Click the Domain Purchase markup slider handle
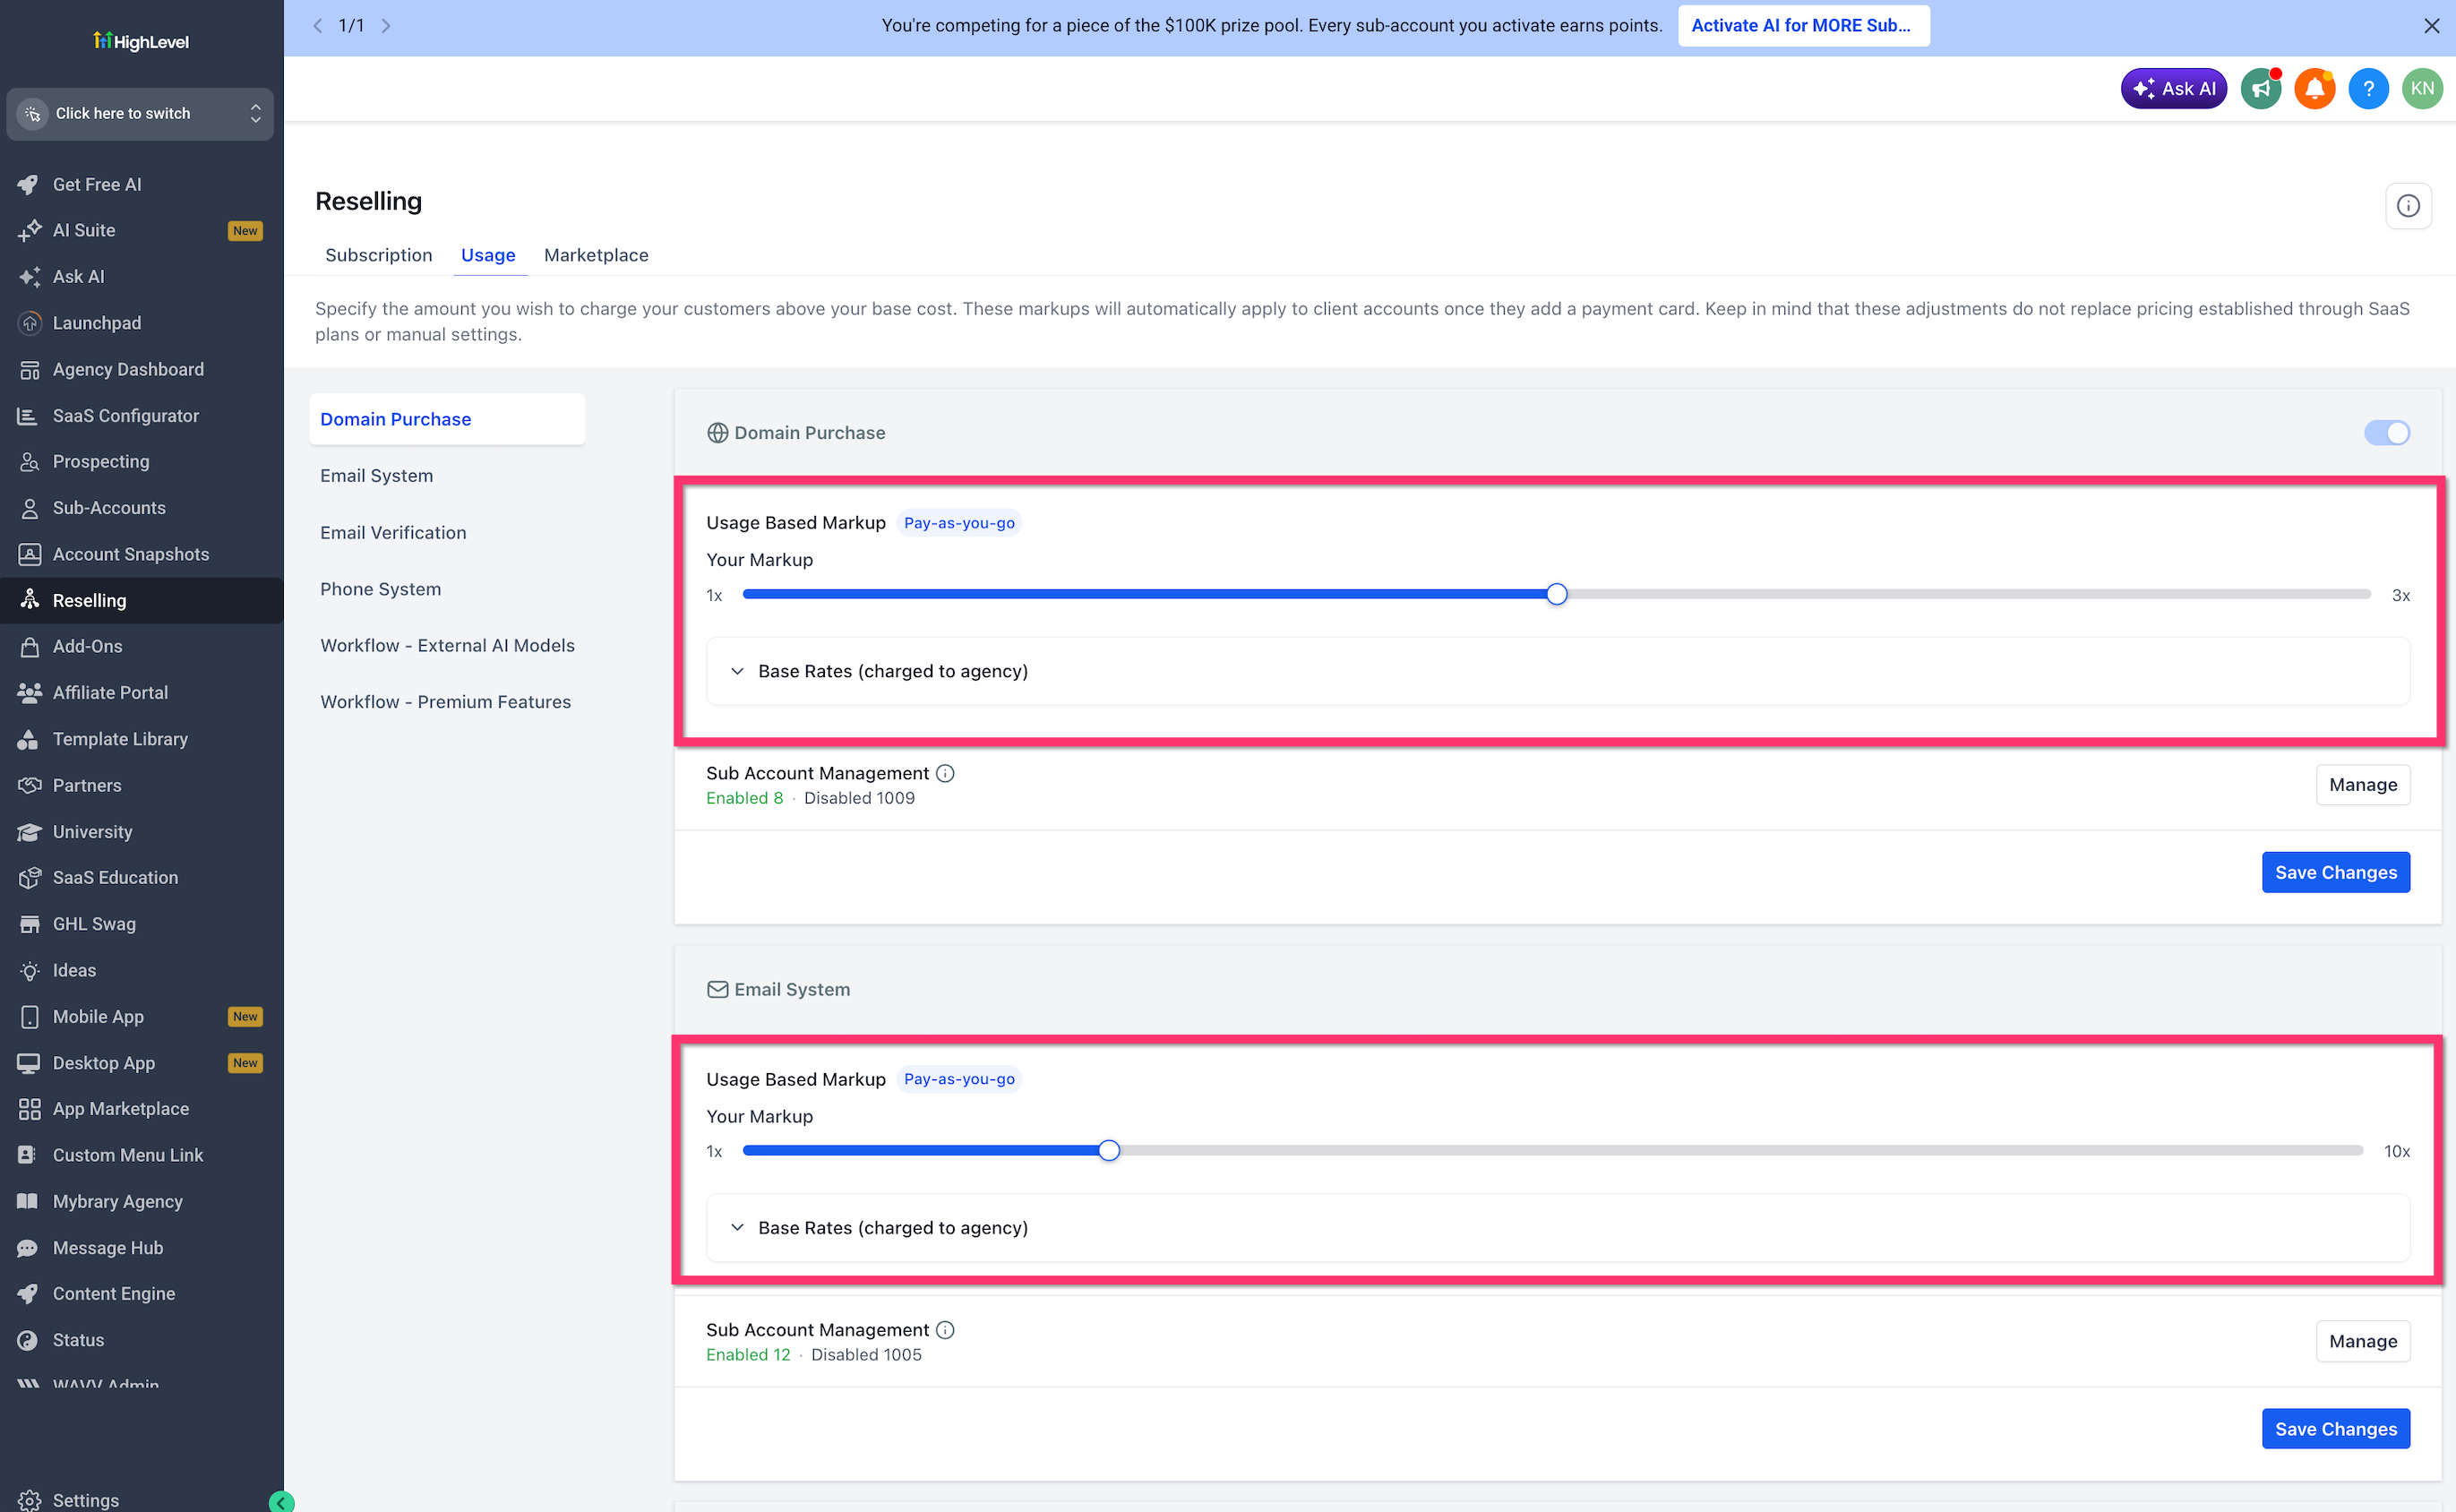Screen dimensions: 2456x1512 tap(1557, 595)
